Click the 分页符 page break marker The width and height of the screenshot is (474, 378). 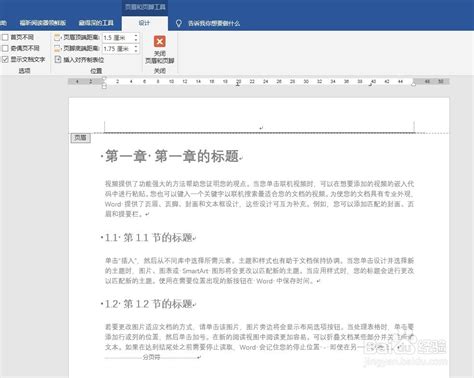(152, 357)
